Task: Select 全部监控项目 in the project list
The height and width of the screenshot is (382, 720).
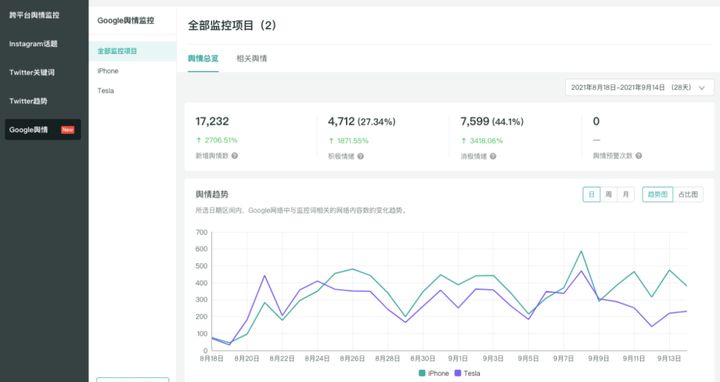Action: (x=133, y=51)
